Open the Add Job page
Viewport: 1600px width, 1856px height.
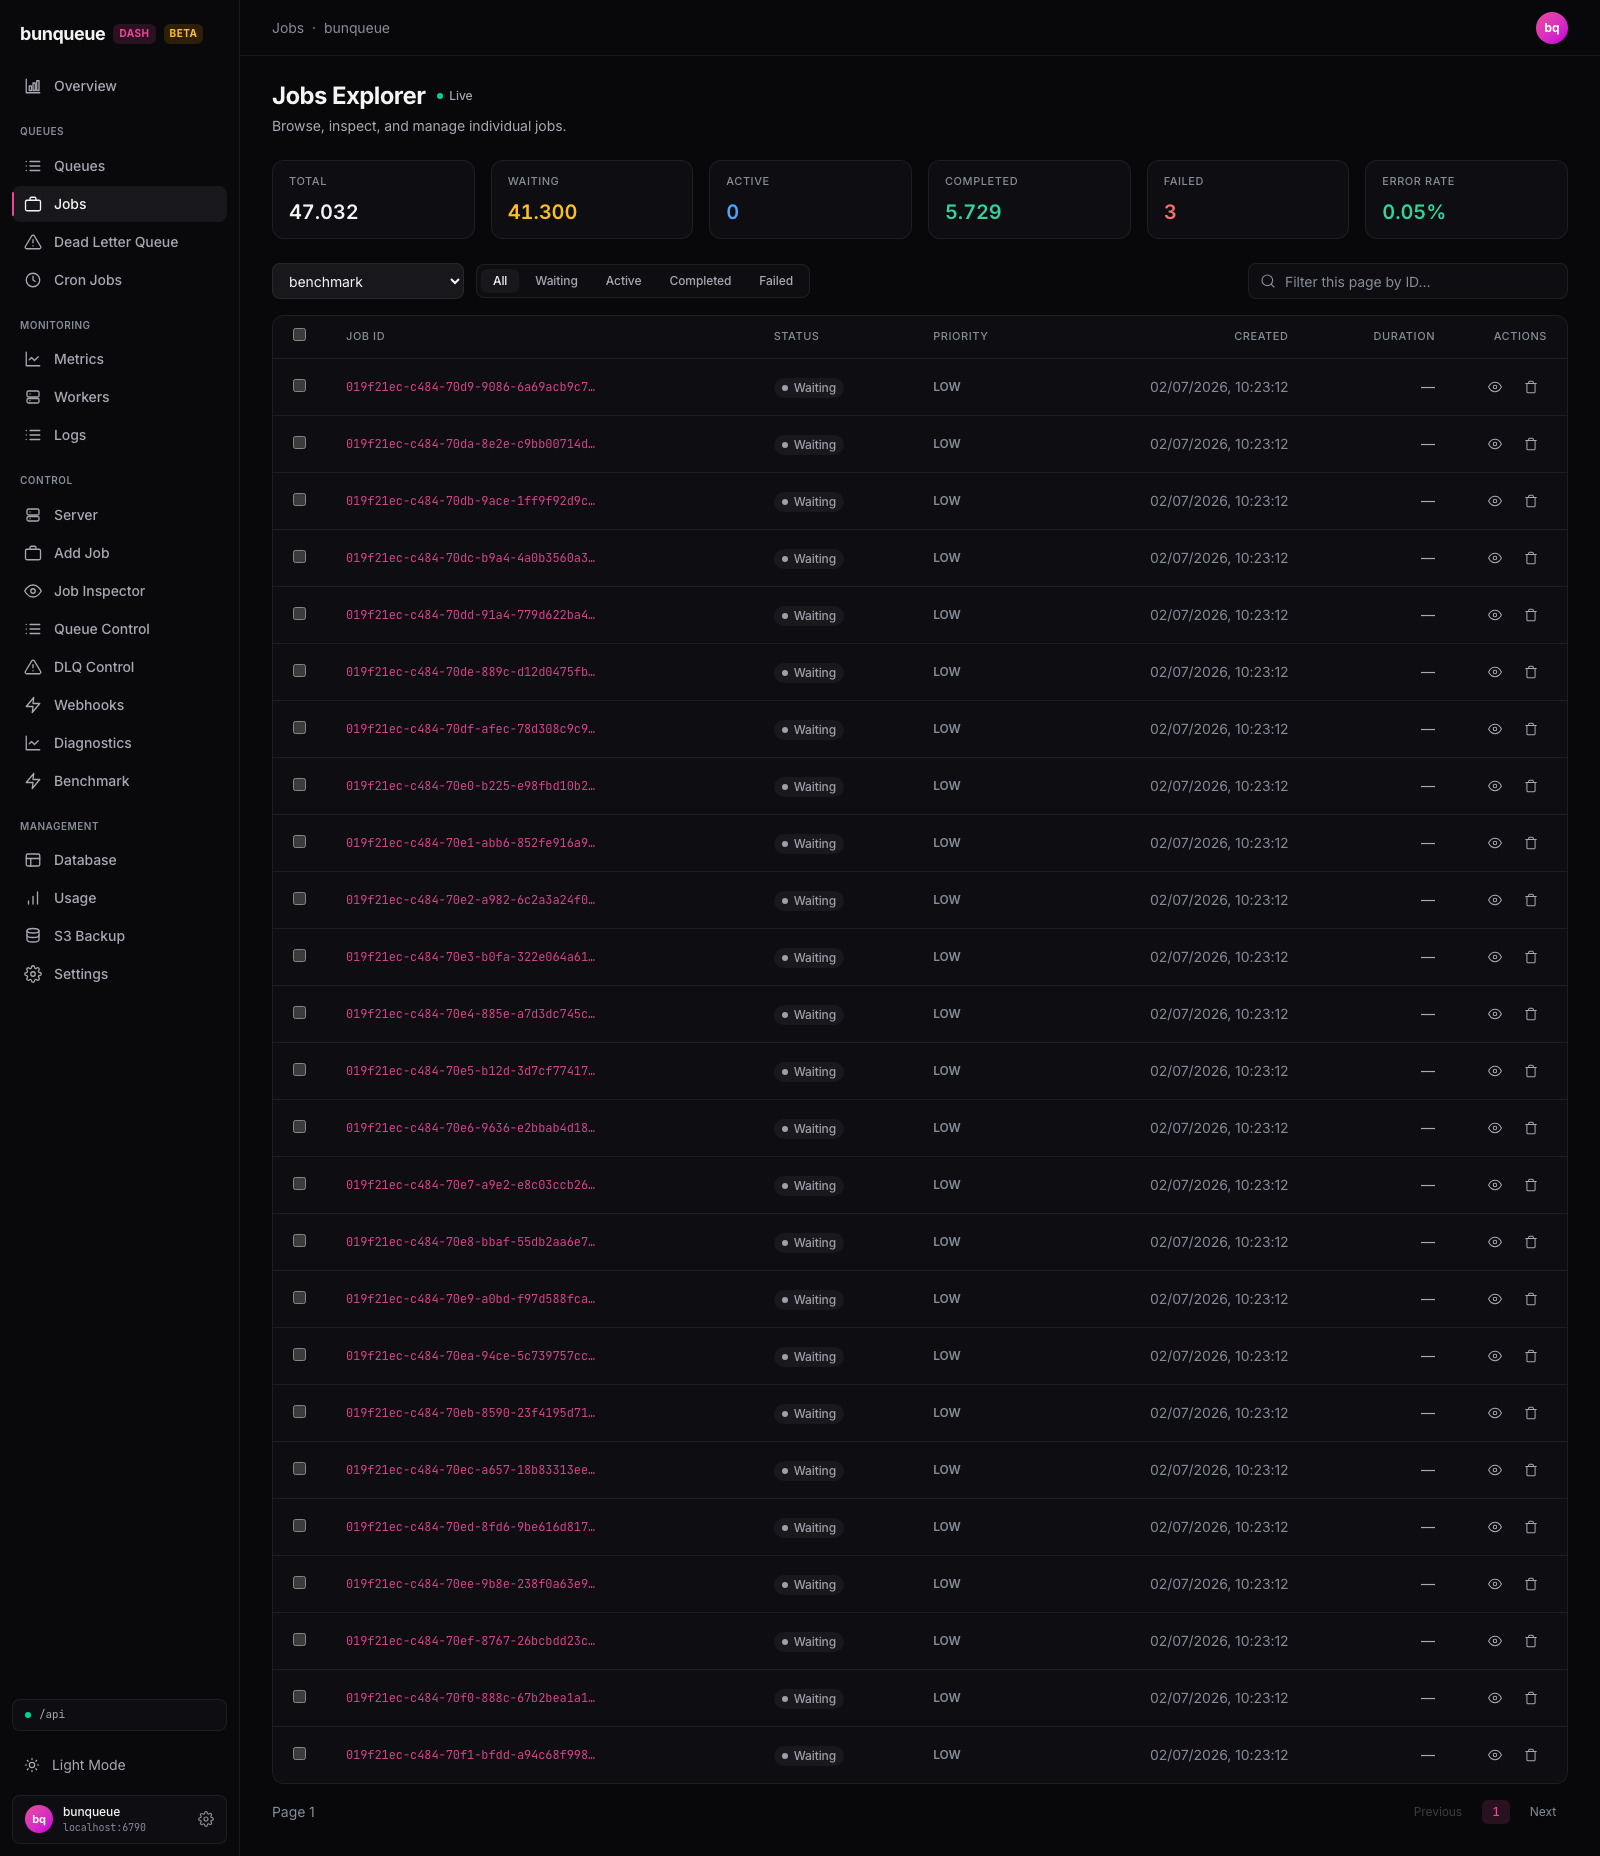[119, 553]
